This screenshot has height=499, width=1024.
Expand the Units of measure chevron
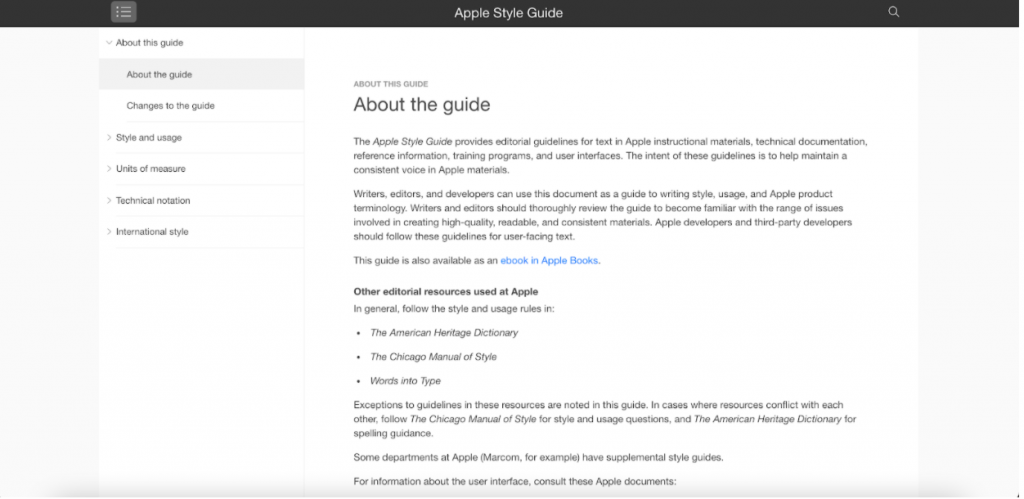109,169
